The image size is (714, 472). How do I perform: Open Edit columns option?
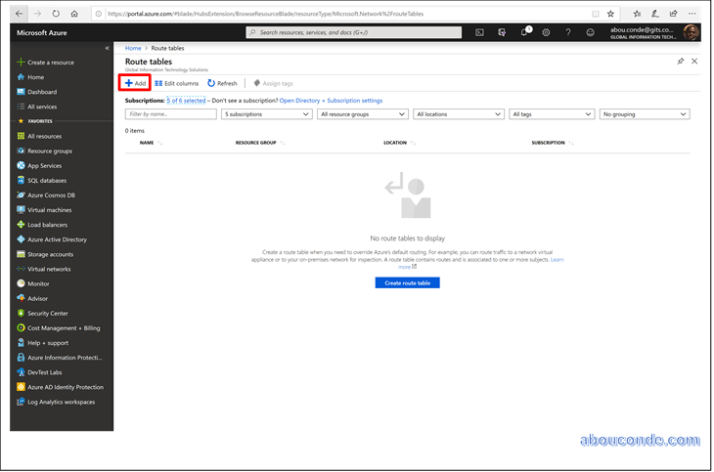[177, 83]
